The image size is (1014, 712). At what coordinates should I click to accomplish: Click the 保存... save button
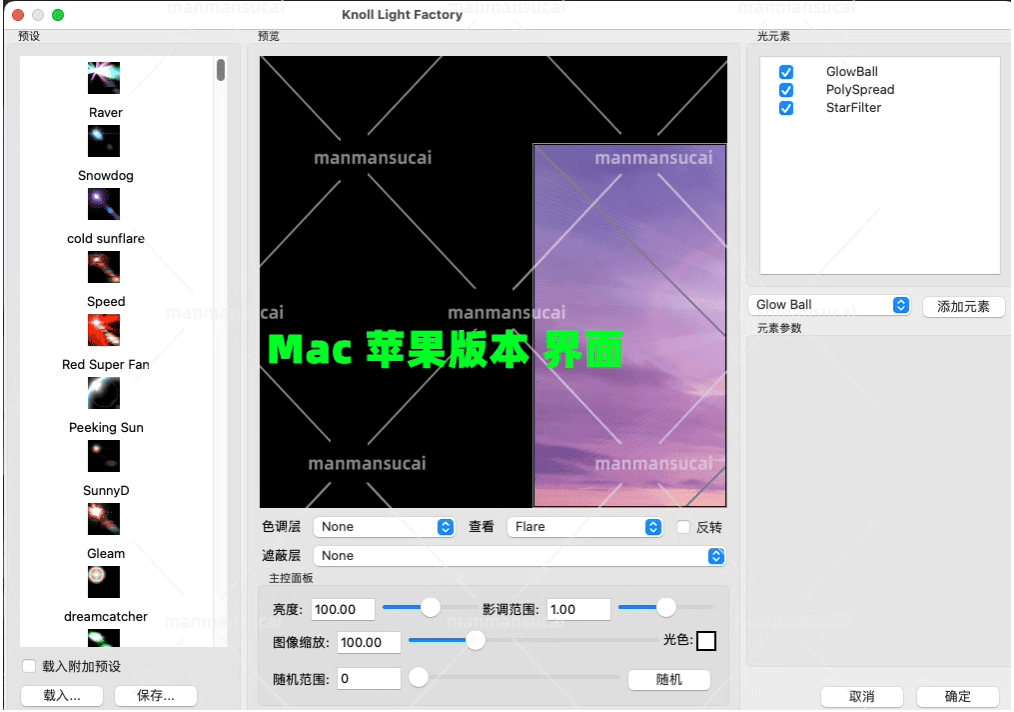pos(156,696)
